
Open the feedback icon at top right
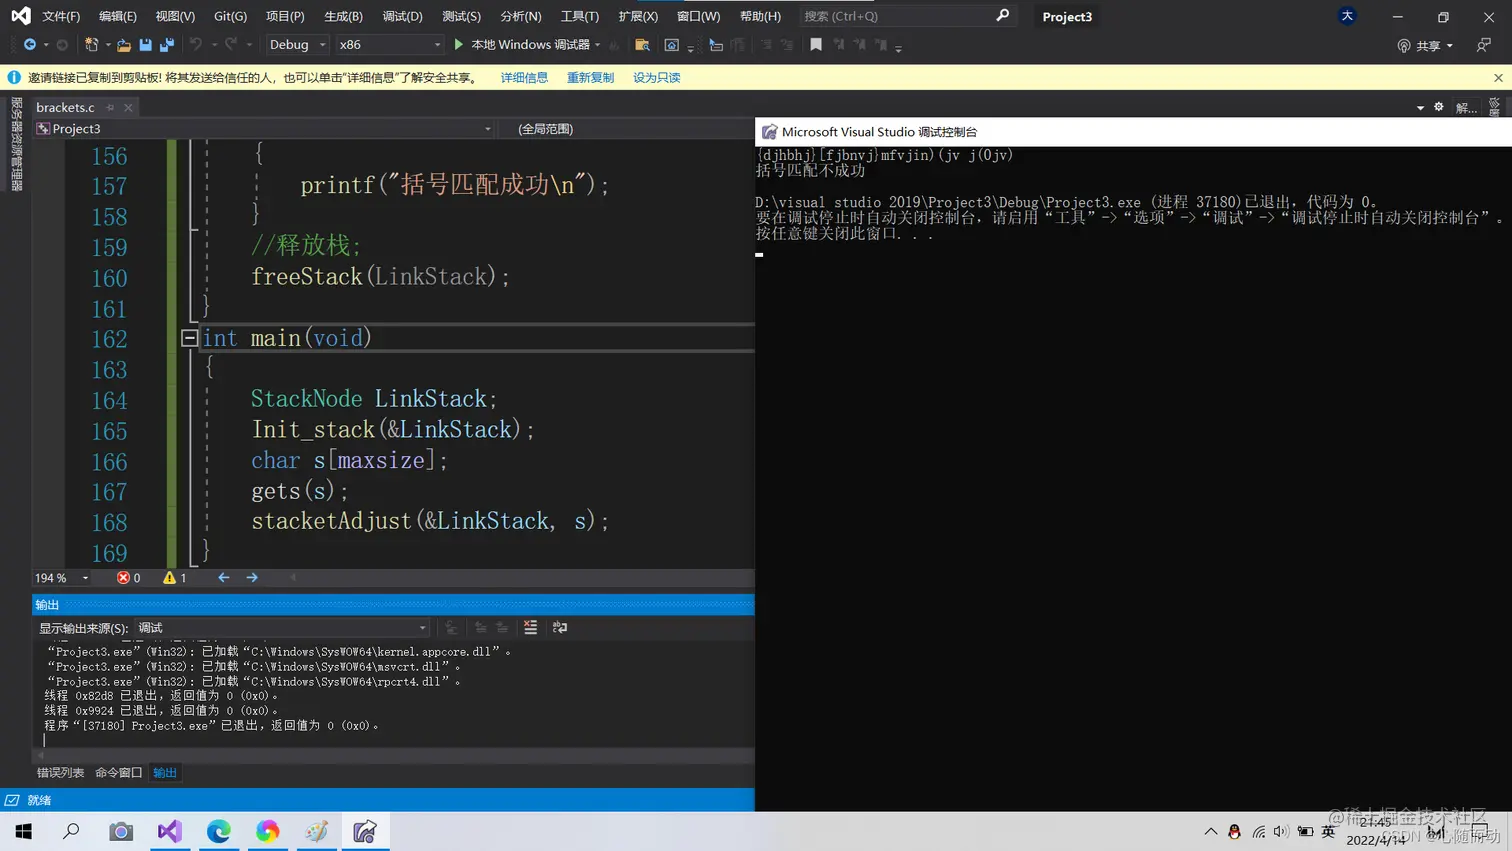click(1484, 45)
